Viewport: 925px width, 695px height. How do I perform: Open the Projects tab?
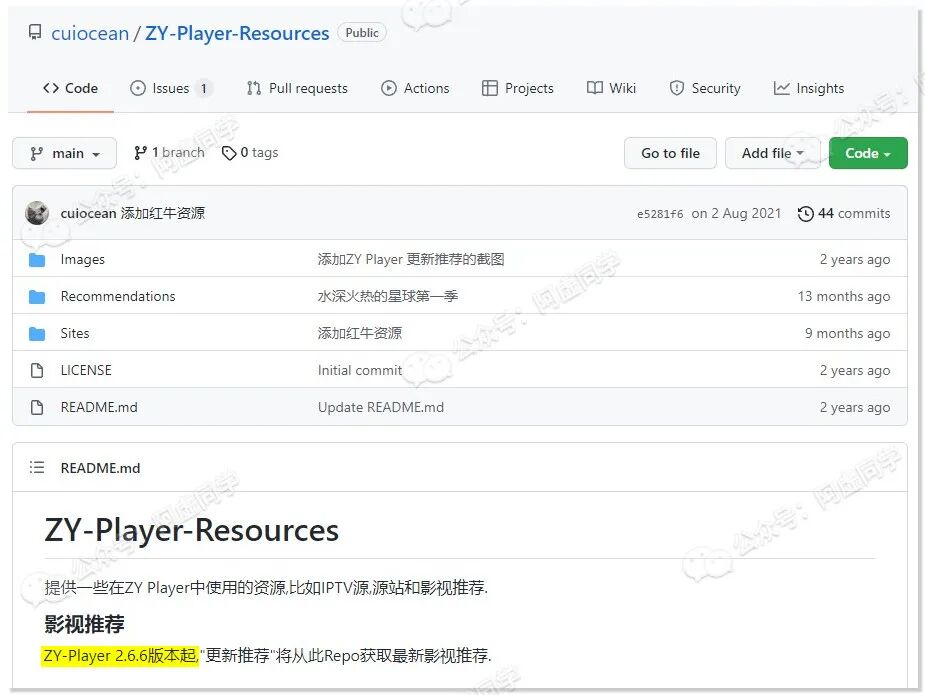(517, 88)
